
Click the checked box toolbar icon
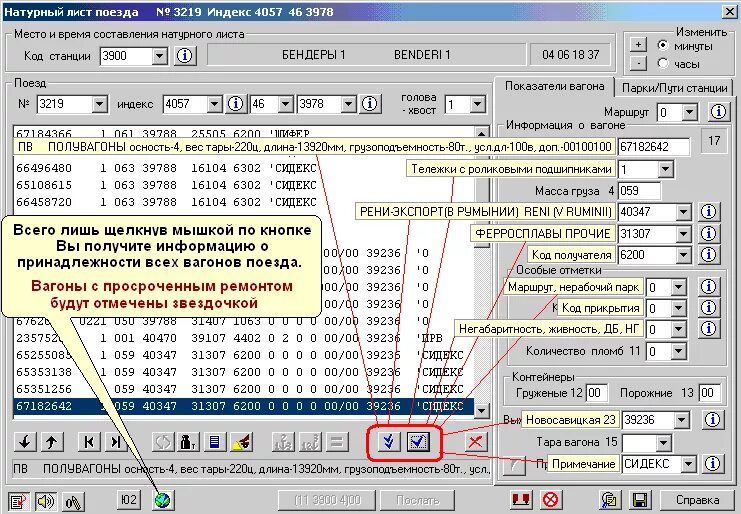(x=418, y=442)
